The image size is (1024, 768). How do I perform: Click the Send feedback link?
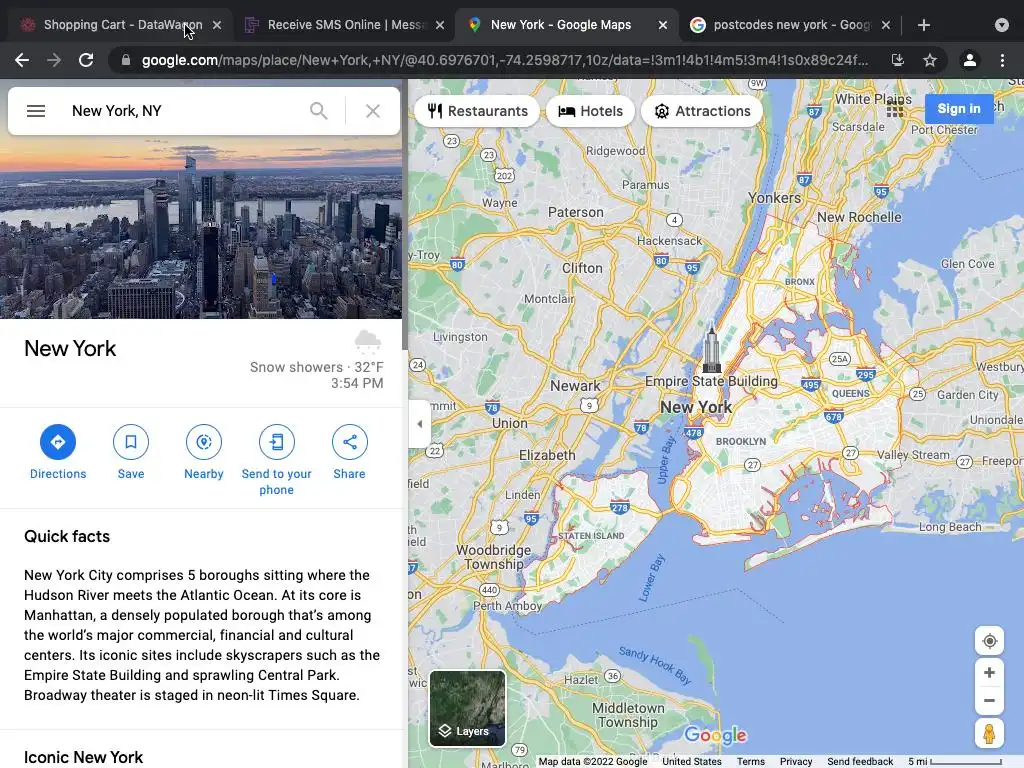(x=859, y=761)
